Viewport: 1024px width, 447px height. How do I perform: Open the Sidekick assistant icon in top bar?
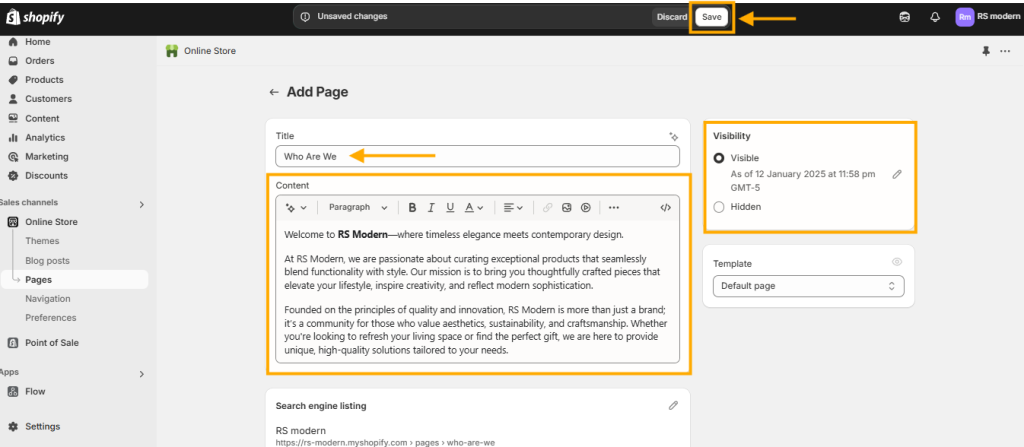click(904, 18)
